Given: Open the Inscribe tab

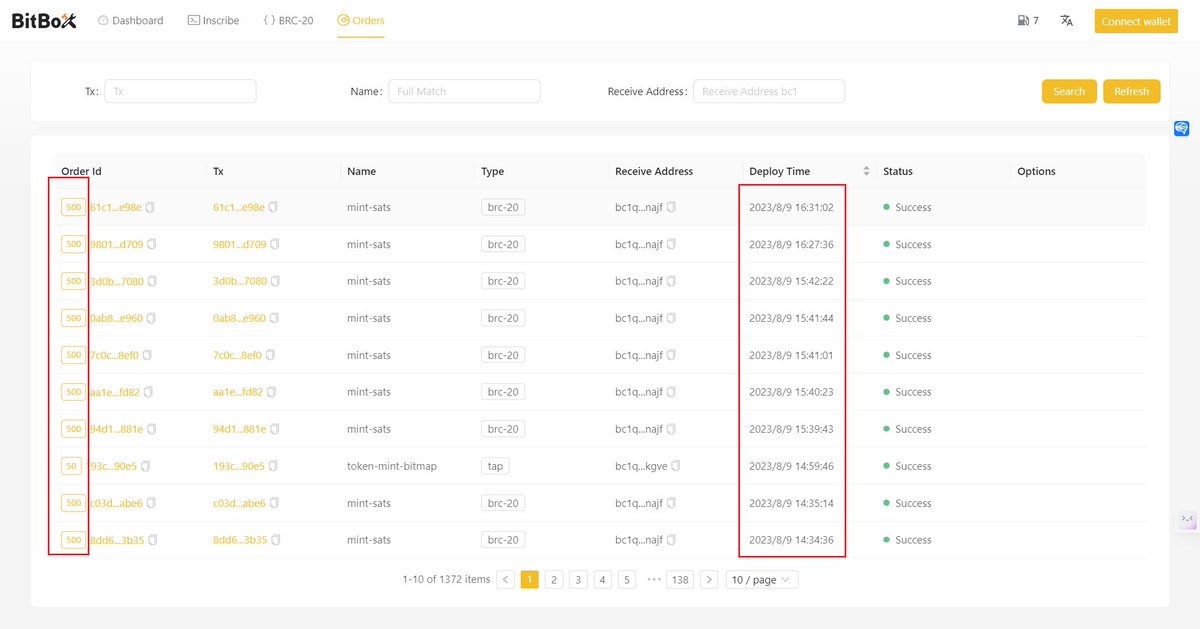Looking at the screenshot, I should click(x=213, y=20).
